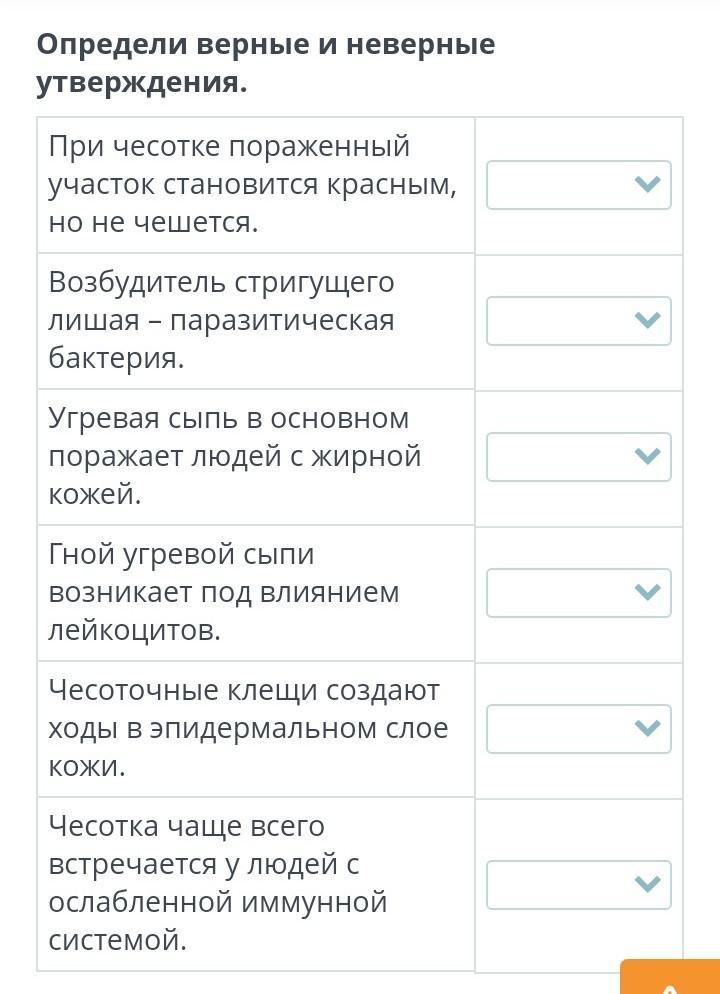Viewport: 720px width, 994px height.
Task: Select the statement text 'Чесотка чаще всего встречается'
Action: point(217,884)
